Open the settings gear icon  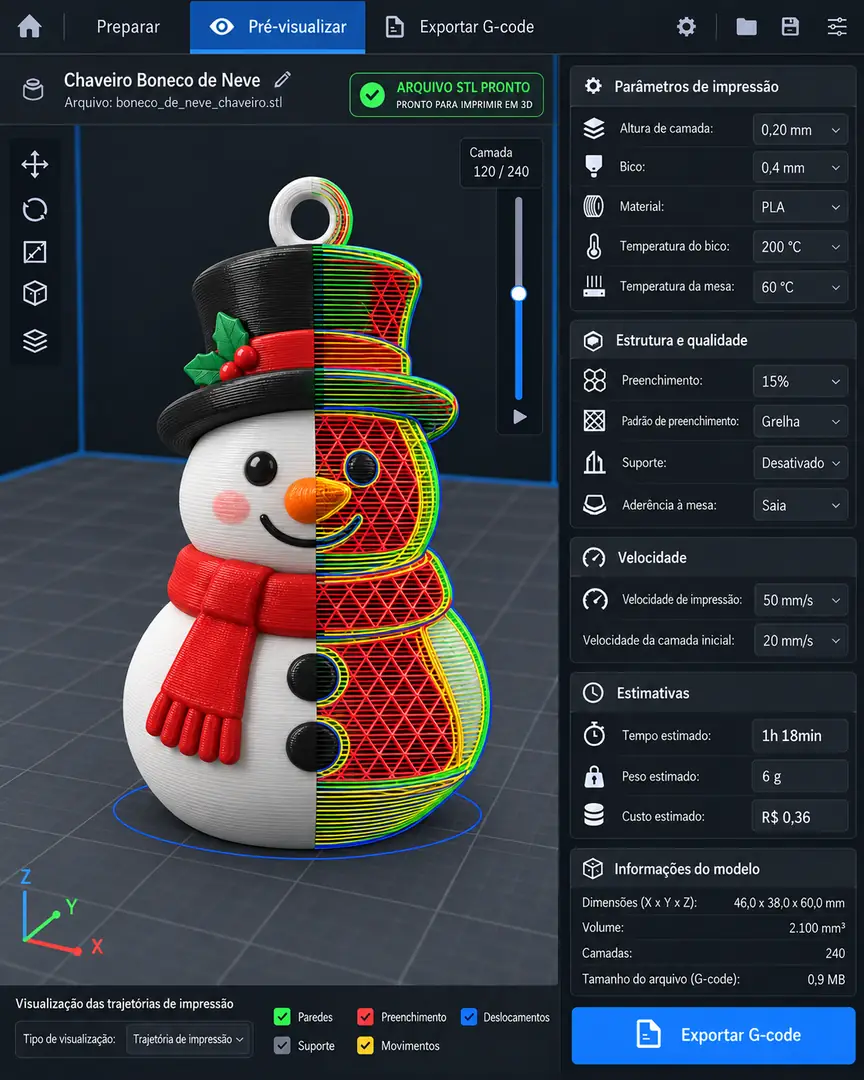[x=686, y=27]
